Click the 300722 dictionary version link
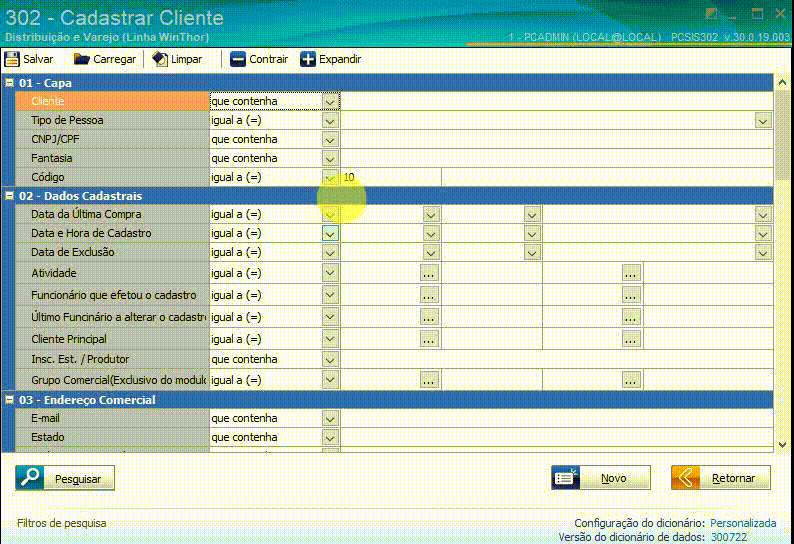Screen dimensions: 794x544 [729, 537]
